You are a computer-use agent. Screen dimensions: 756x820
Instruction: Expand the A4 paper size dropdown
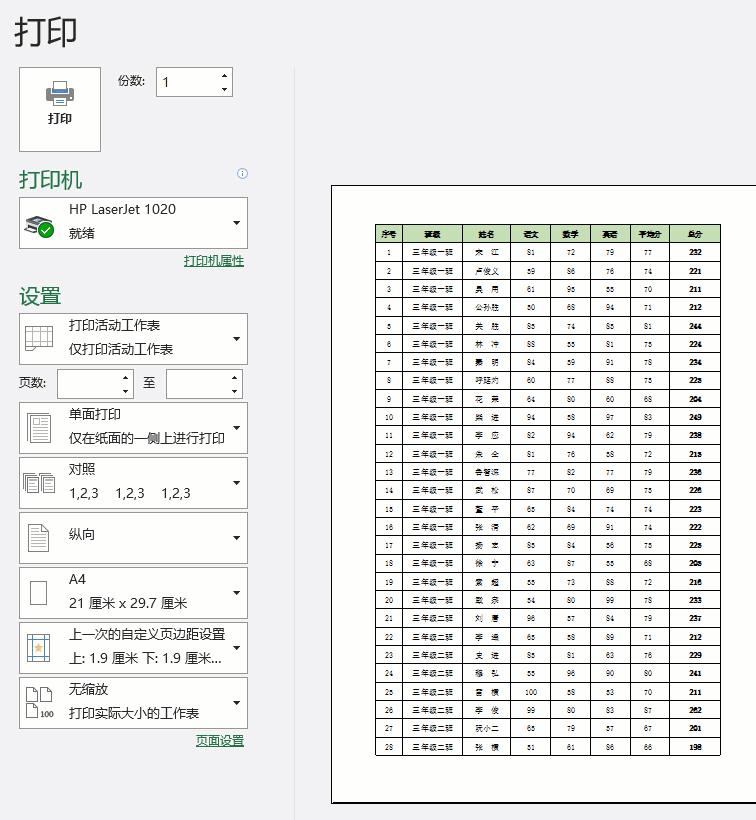236,593
